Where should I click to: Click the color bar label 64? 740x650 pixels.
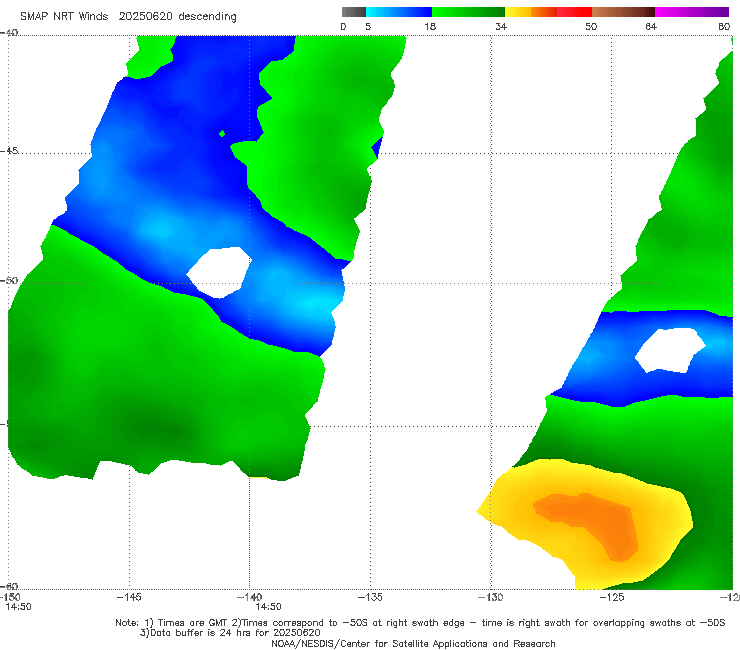(651, 26)
